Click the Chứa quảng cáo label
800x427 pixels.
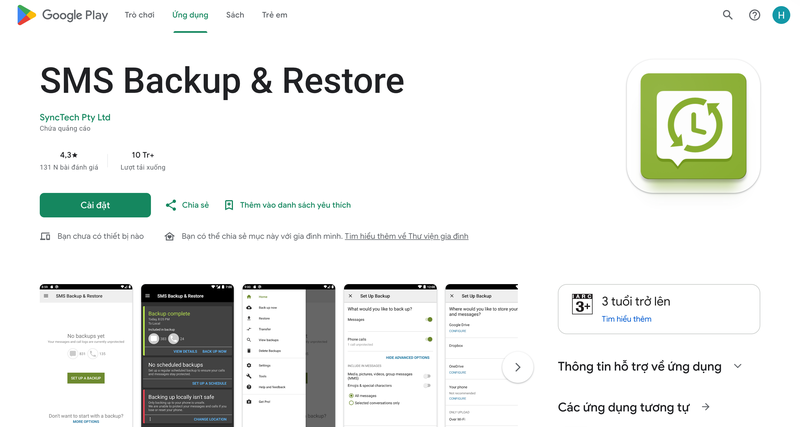(65, 129)
